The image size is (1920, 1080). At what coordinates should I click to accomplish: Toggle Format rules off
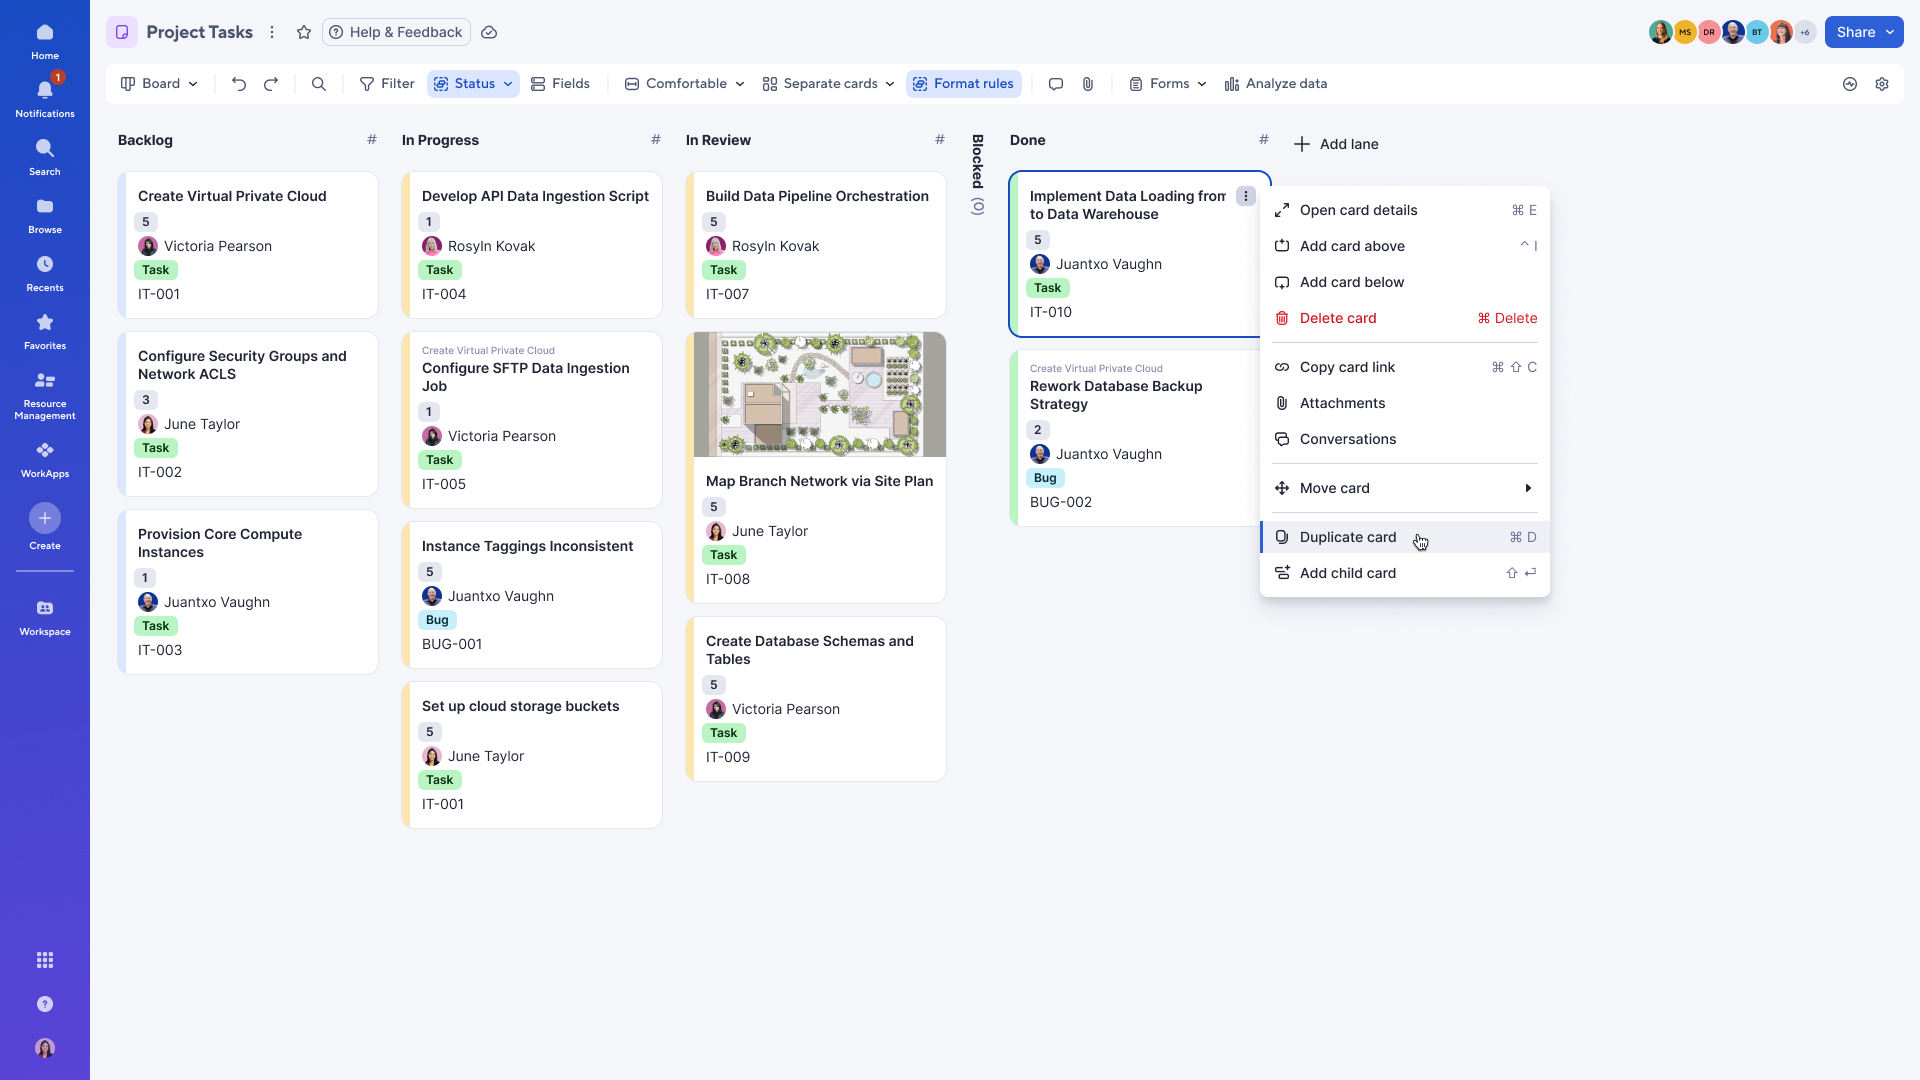963,84
